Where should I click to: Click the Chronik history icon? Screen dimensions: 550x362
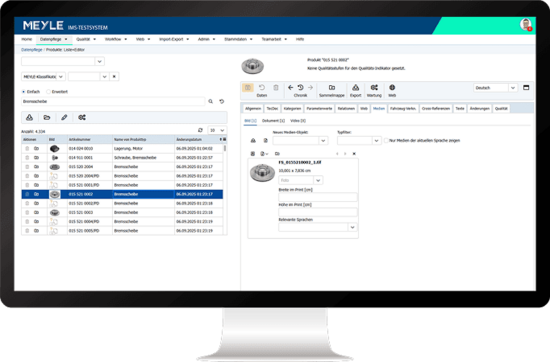(300, 87)
